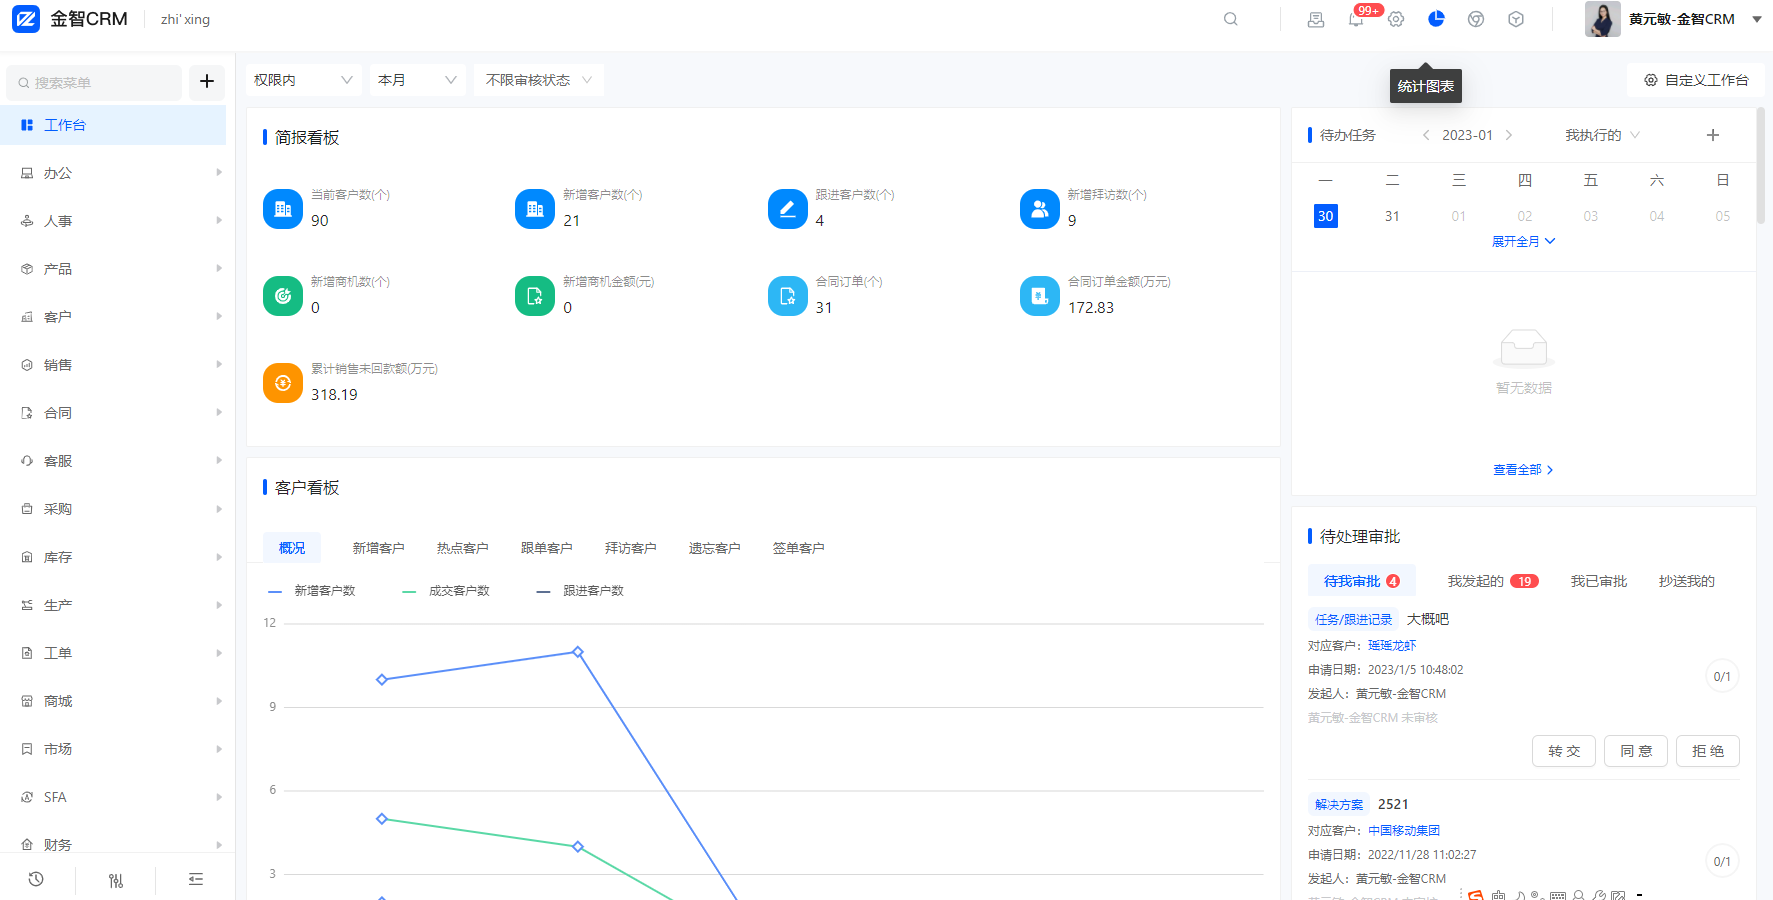Click the round icon left of the cube
The height and width of the screenshot is (900, 1773).
(x=1476, y=19)
